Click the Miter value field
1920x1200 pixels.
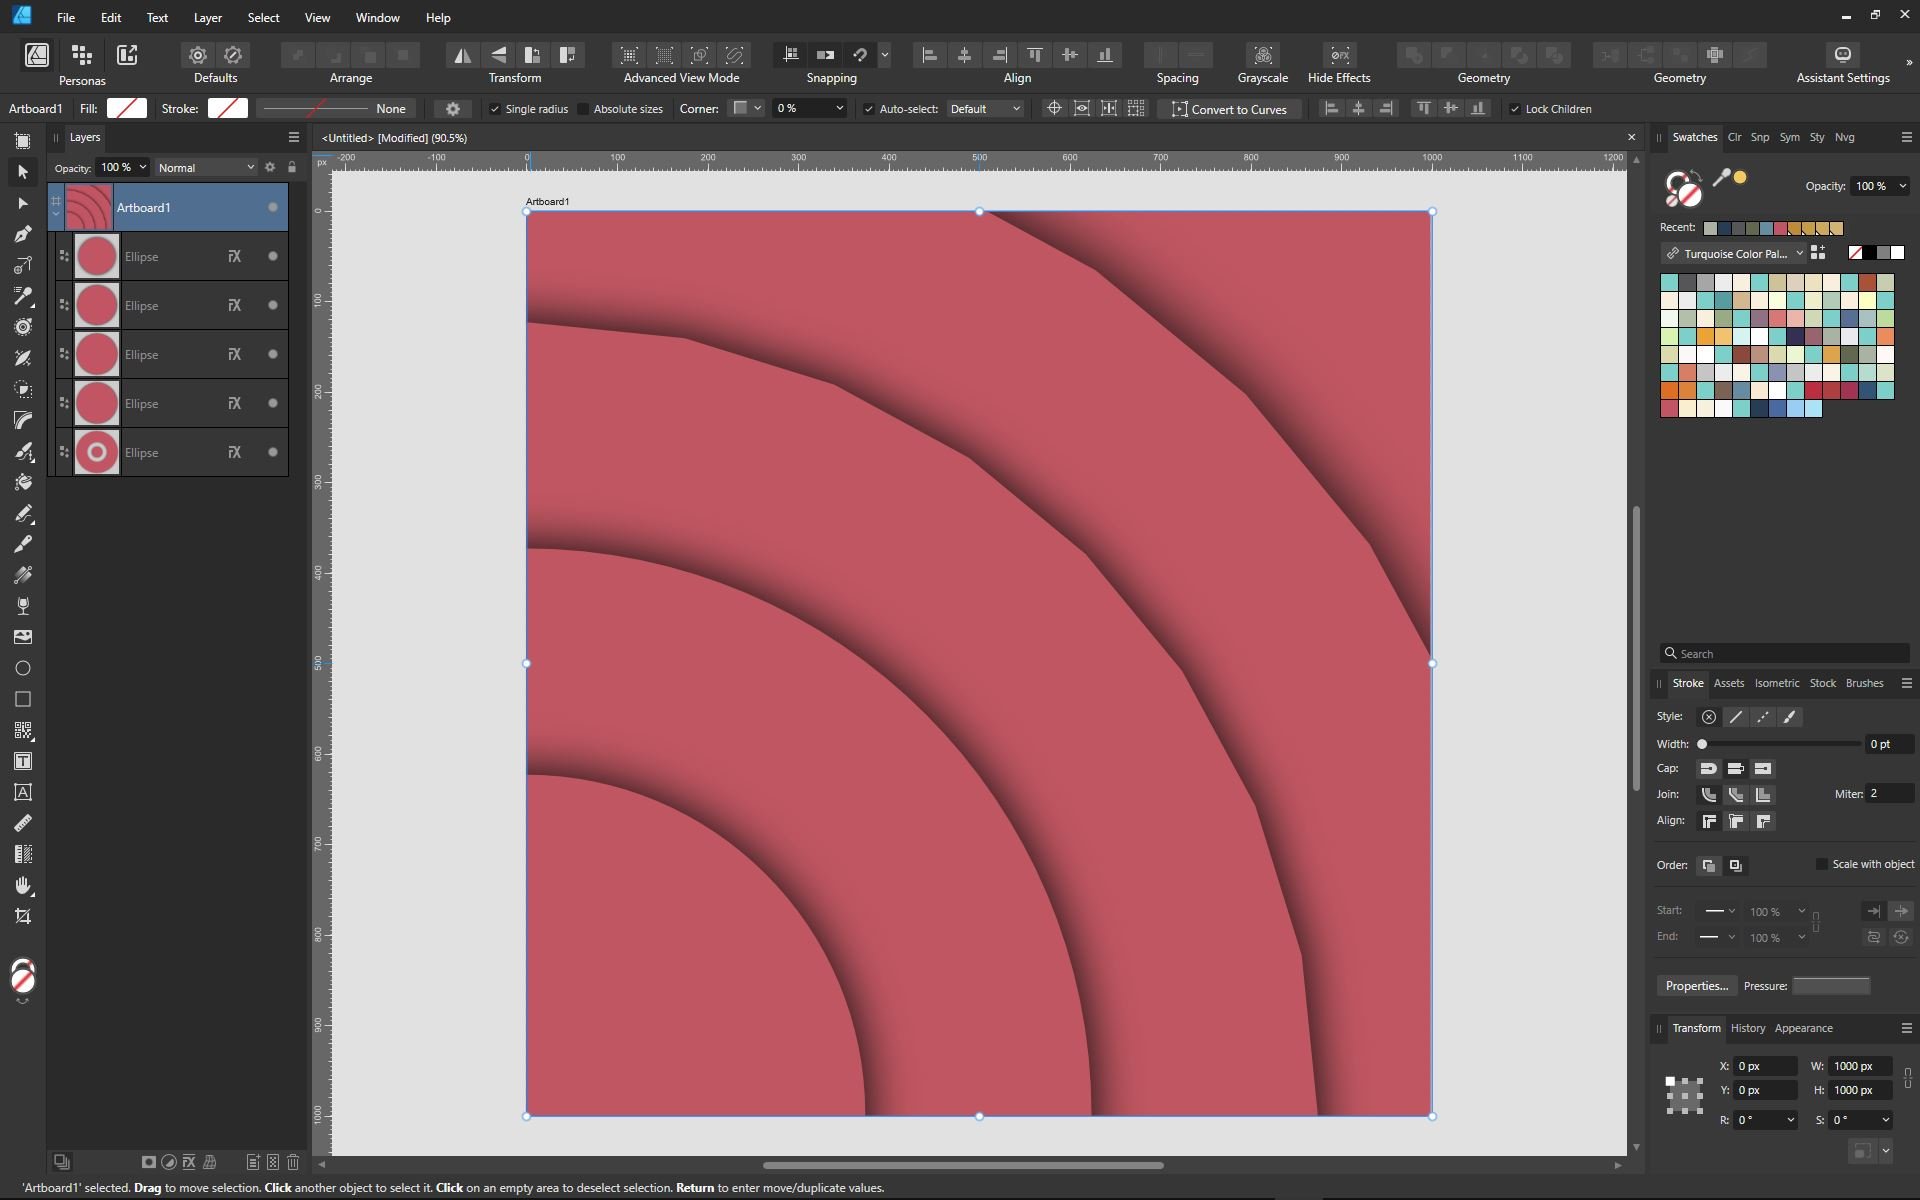click(x=1889, y=794)
